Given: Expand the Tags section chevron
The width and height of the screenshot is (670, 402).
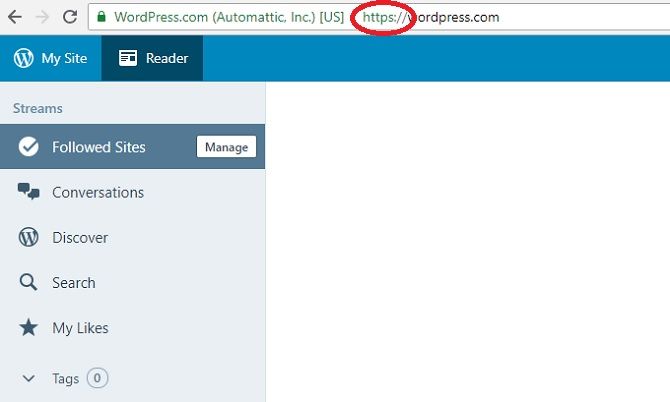Looking at the screenshot, I should tap(28, 379).
